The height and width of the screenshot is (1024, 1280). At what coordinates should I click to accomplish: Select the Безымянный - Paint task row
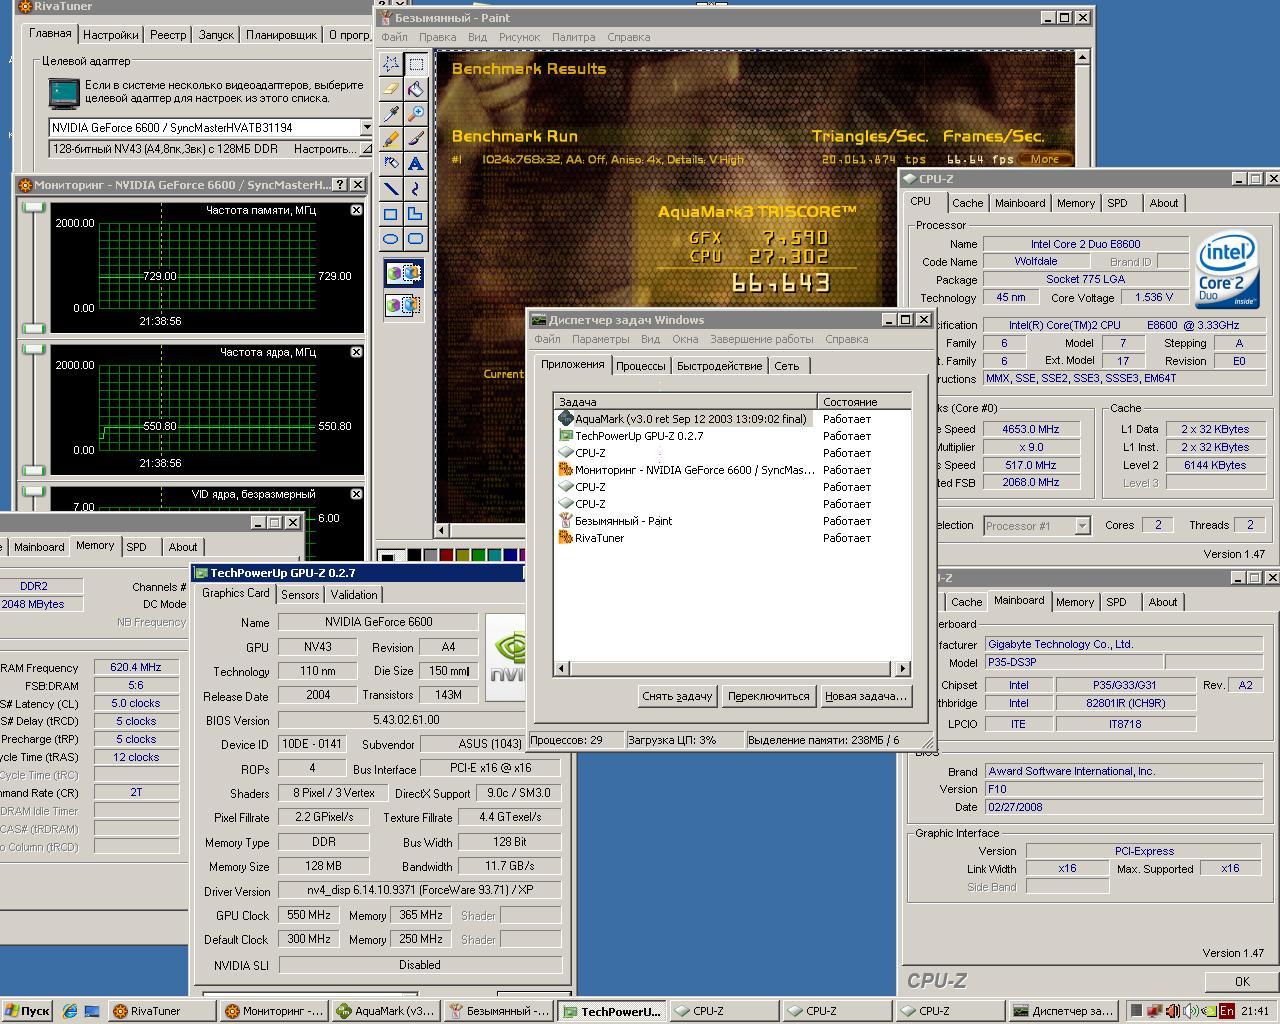click(732, 521)
